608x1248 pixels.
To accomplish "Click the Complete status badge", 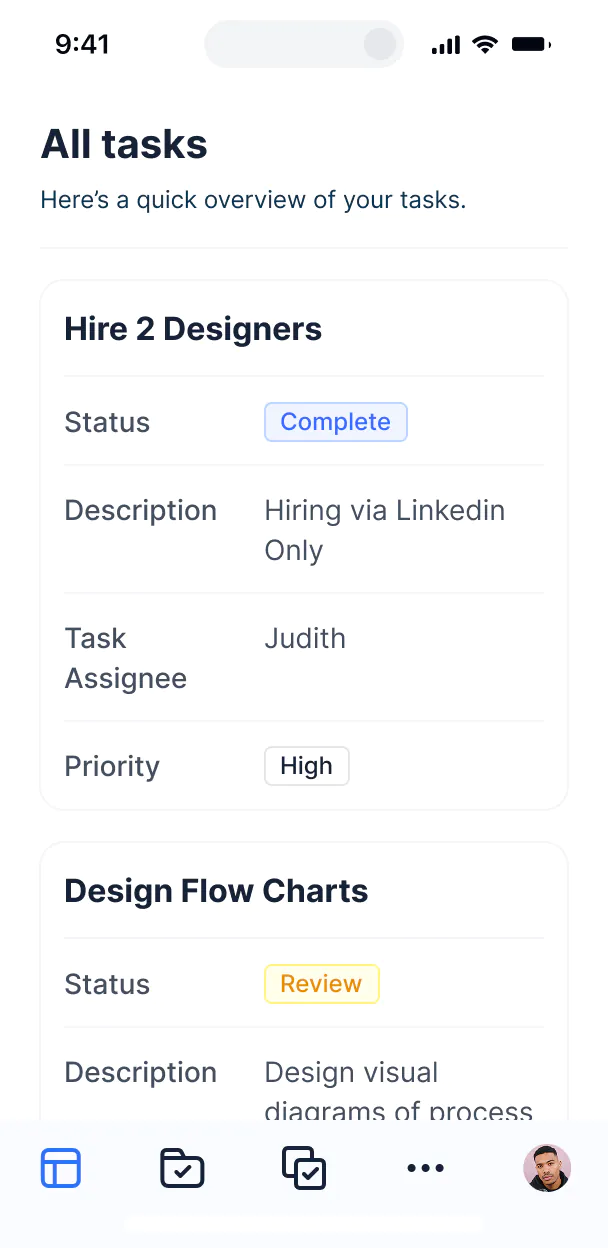I will point(335,422).
